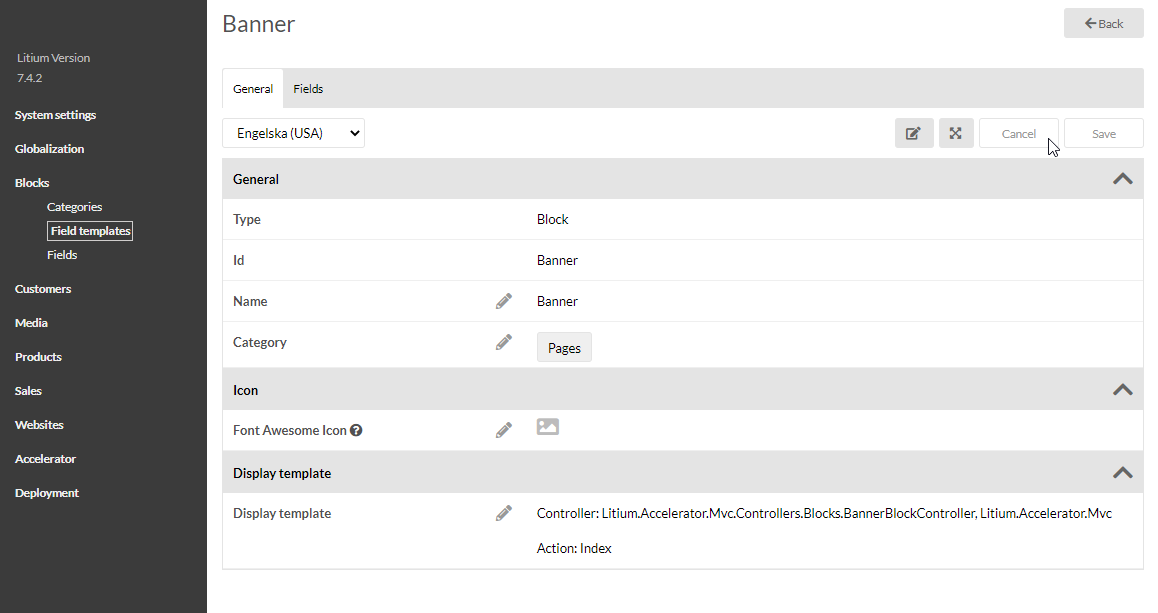
Task: Select the General tab
Action: coord(253,89)
